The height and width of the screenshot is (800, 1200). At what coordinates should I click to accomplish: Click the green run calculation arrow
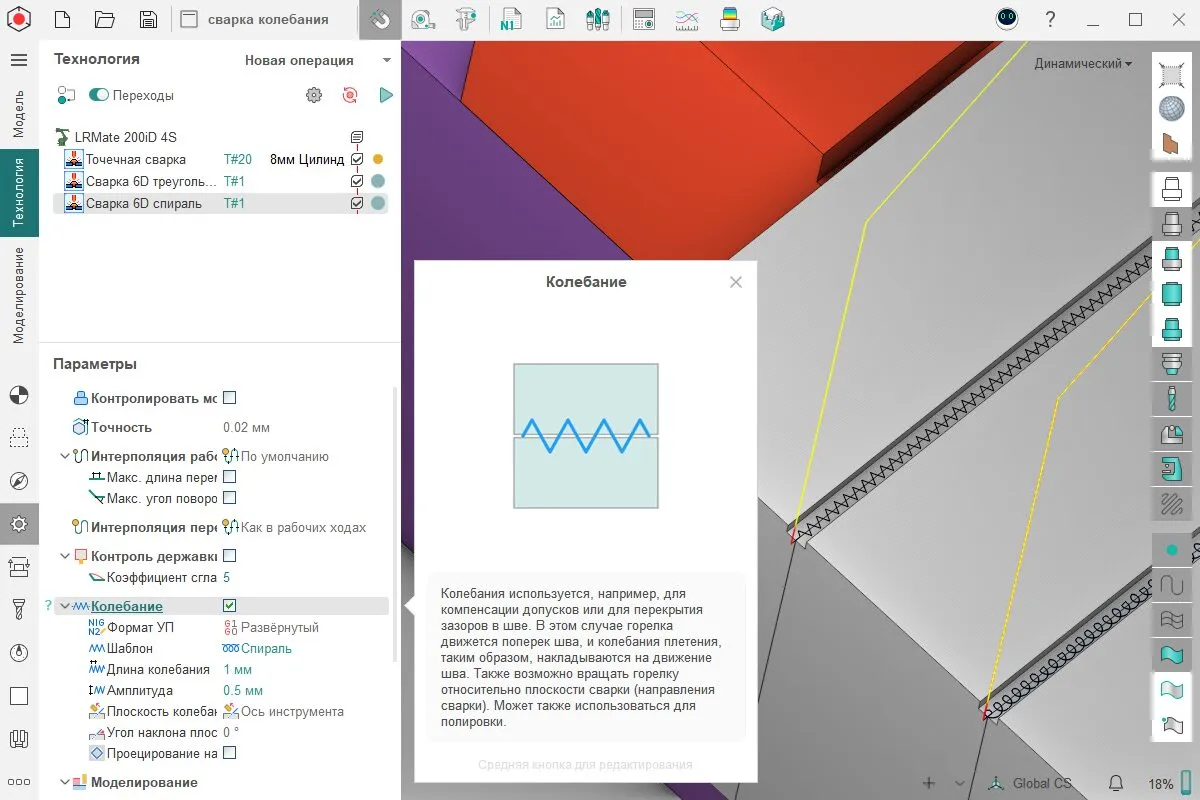click(x=386, y=95)
